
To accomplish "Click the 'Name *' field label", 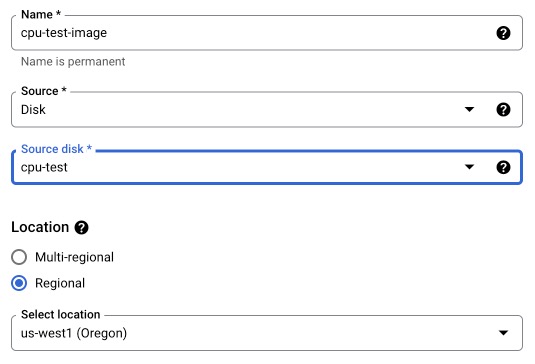I will click(x=41, y=14).
